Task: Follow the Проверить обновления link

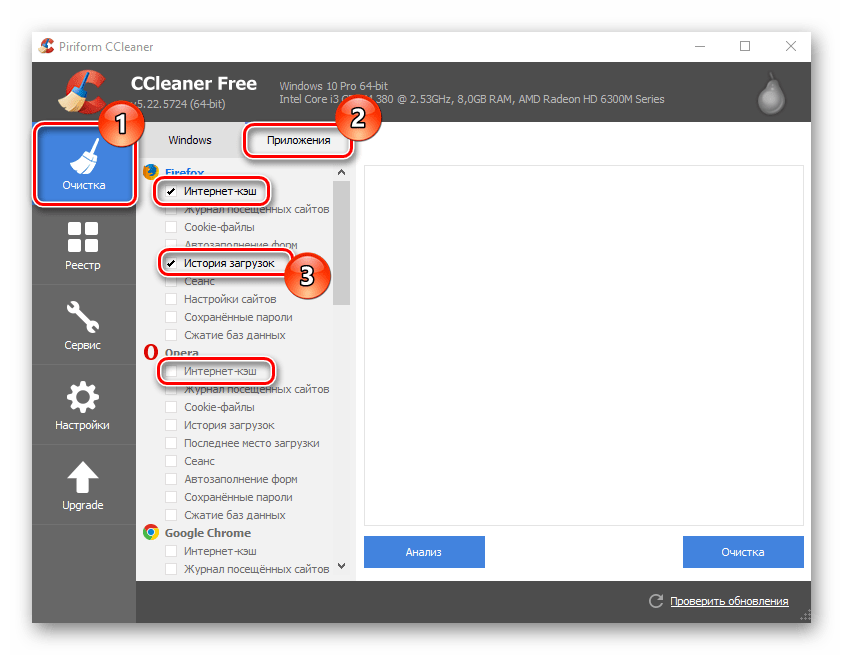Action: coord(729,601)
